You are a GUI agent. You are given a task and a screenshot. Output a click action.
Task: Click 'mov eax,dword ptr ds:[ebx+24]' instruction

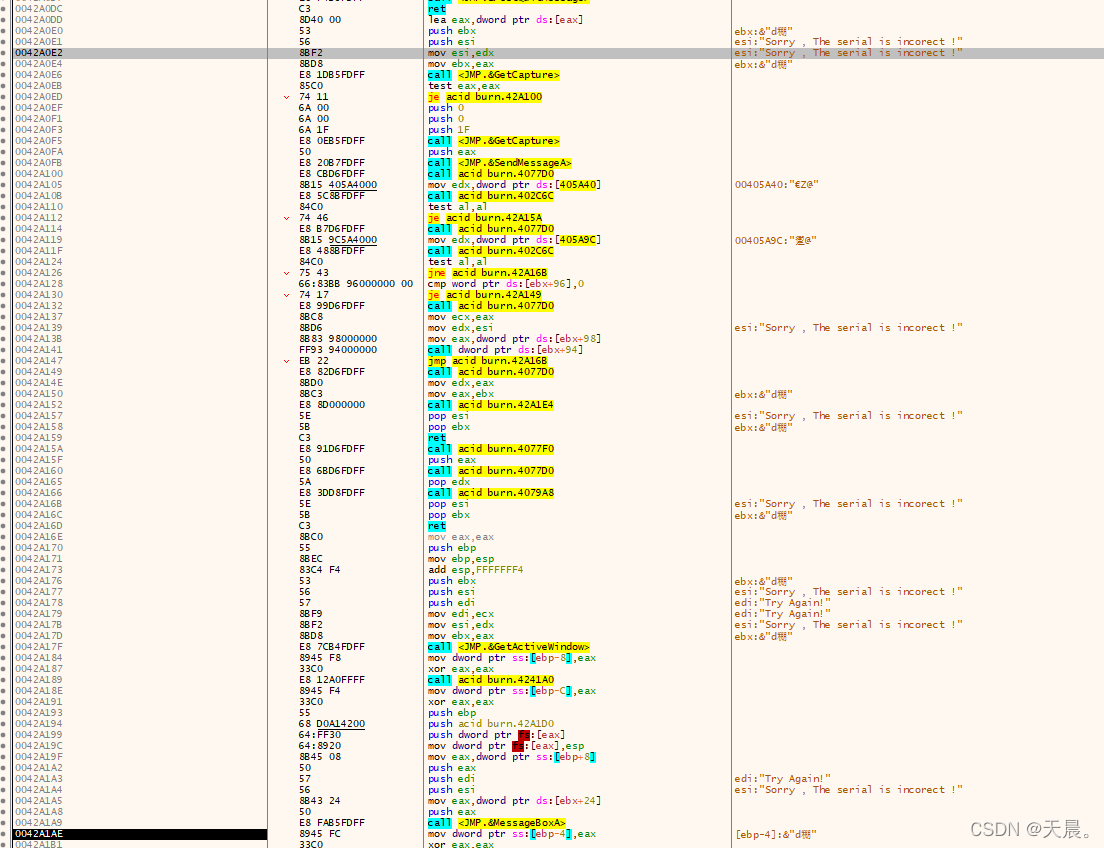pyautogui.click(x=515, y=801)
